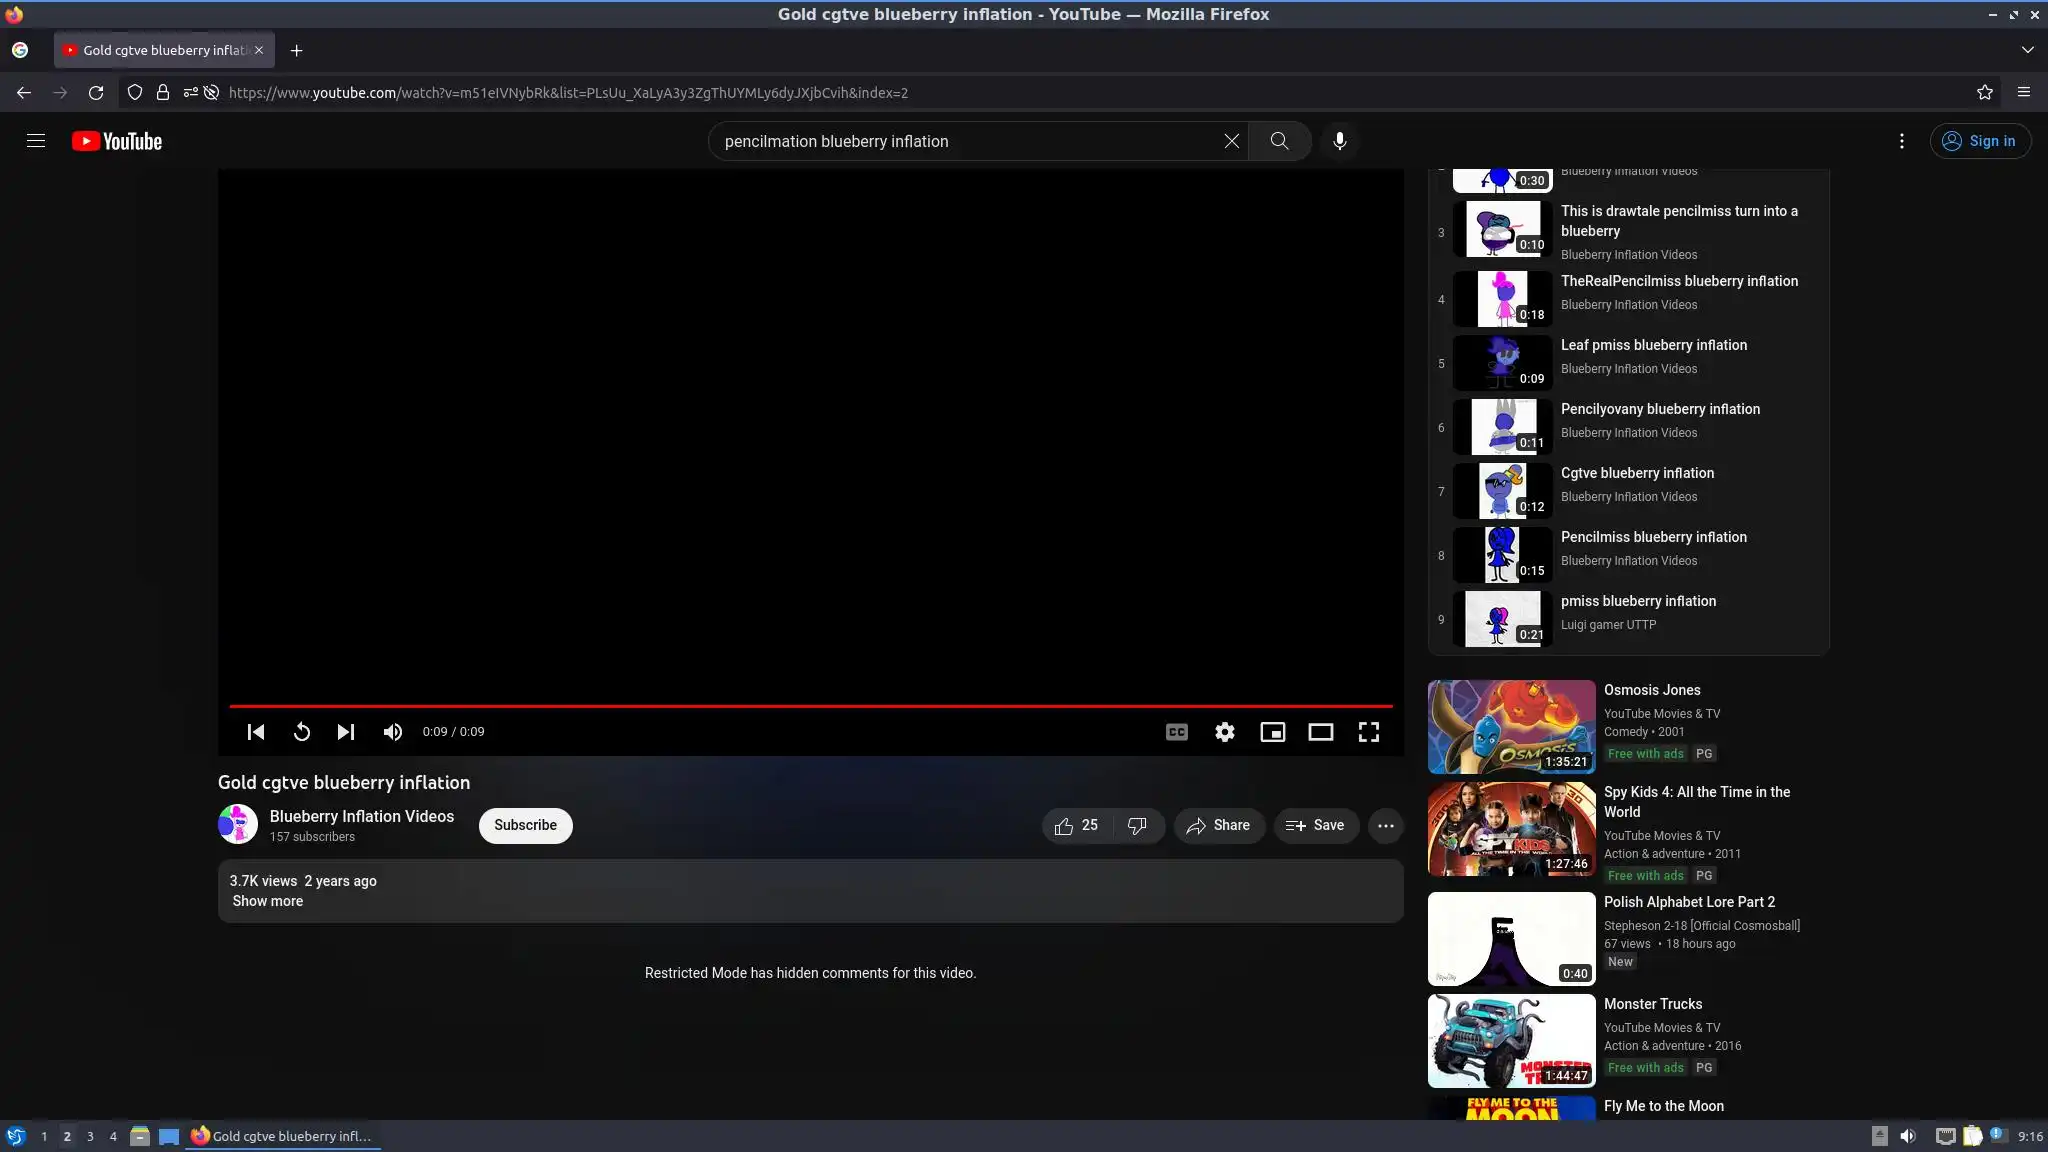Viewport: 2048px width, 1152px height.
Task: Enable miniplayer mode
Action: 1273,732
